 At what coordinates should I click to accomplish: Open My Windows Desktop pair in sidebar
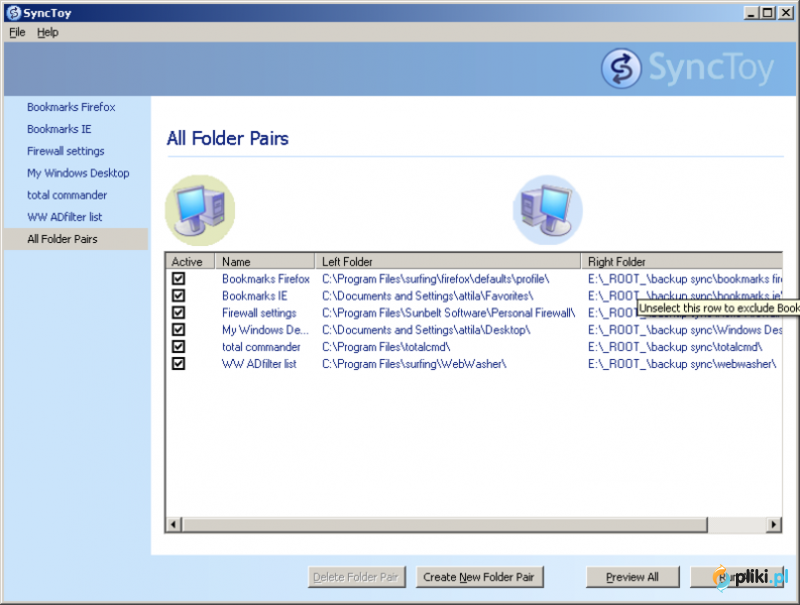78,173
